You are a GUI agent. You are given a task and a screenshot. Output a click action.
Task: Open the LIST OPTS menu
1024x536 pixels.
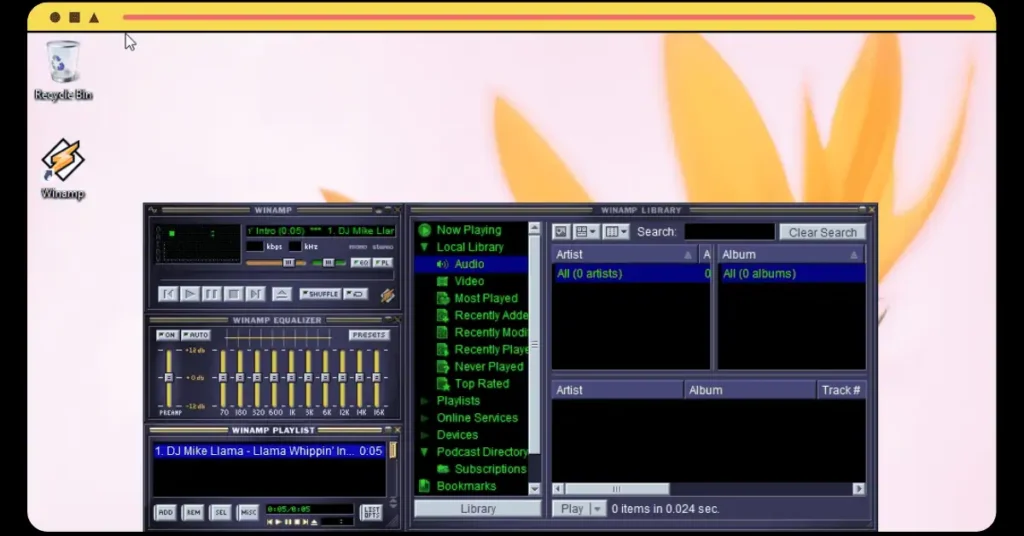coord(371,512)
